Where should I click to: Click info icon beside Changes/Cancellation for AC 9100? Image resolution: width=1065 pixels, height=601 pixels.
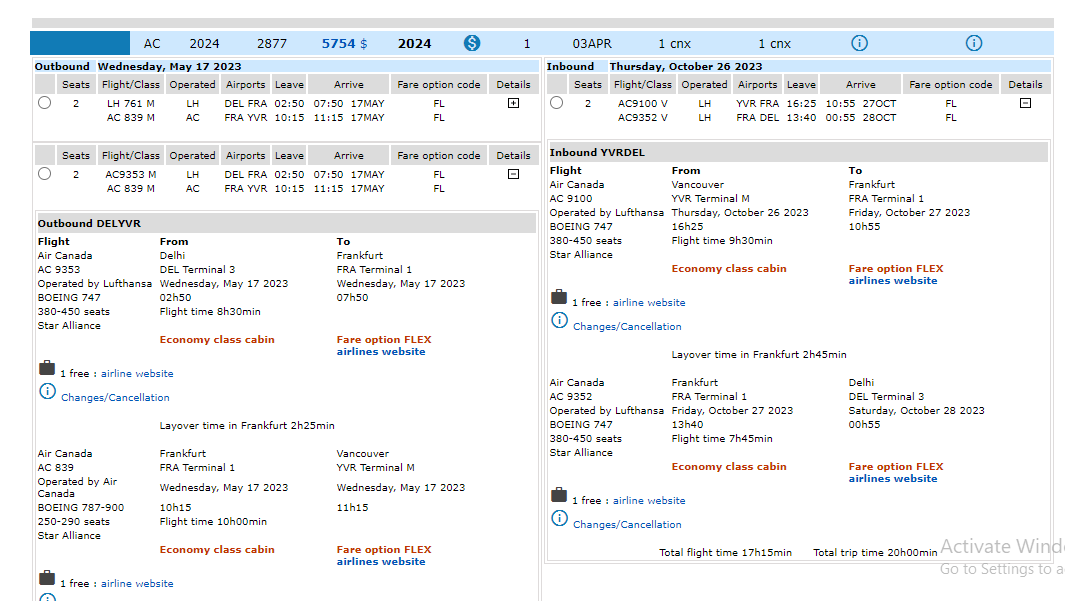click(559, 321)
